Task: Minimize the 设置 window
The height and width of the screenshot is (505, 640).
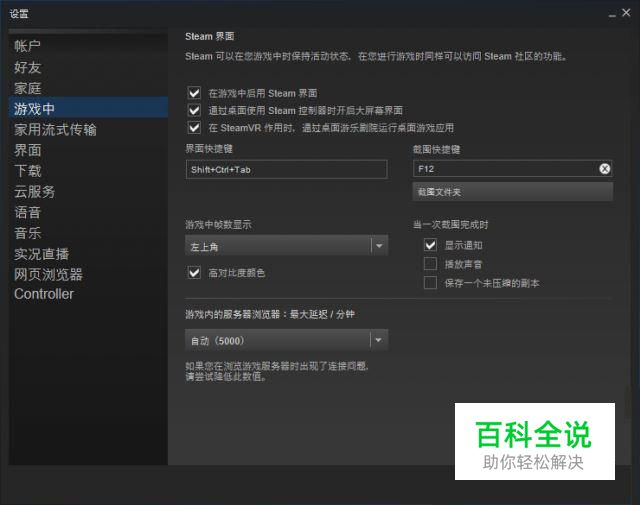Action: (612, 15)
